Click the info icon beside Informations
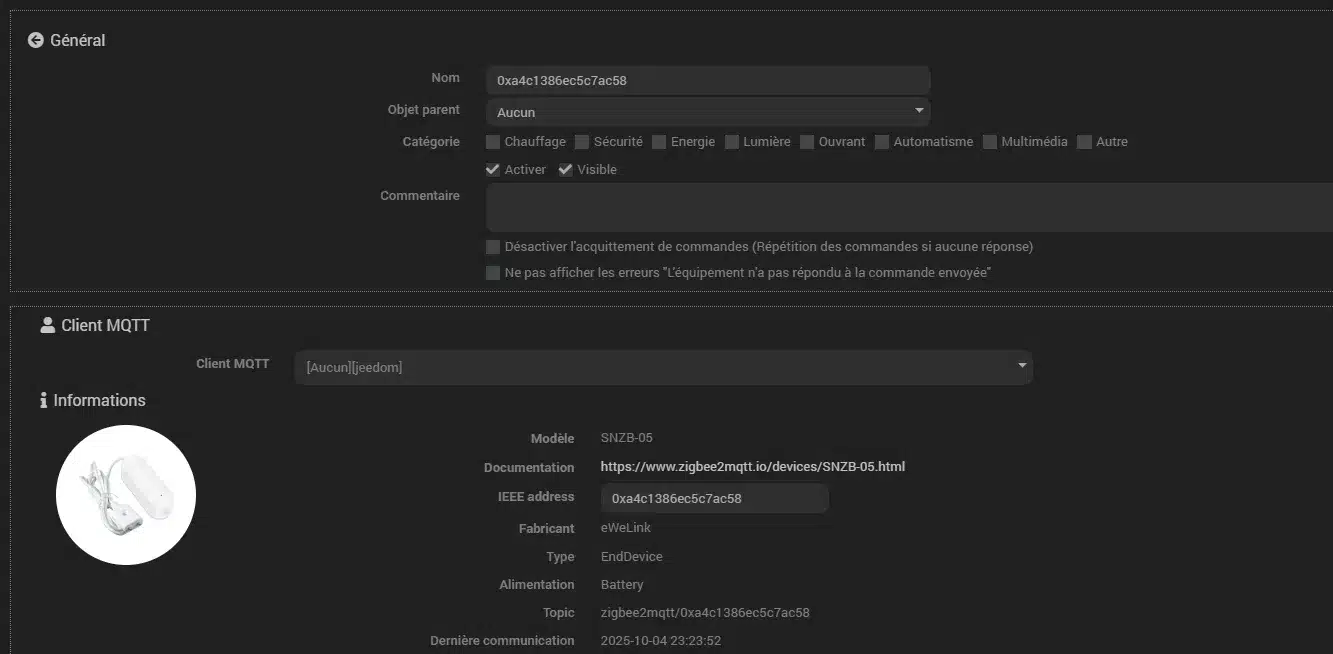Viewport: 1333px width, 654px height. point(44,401)
